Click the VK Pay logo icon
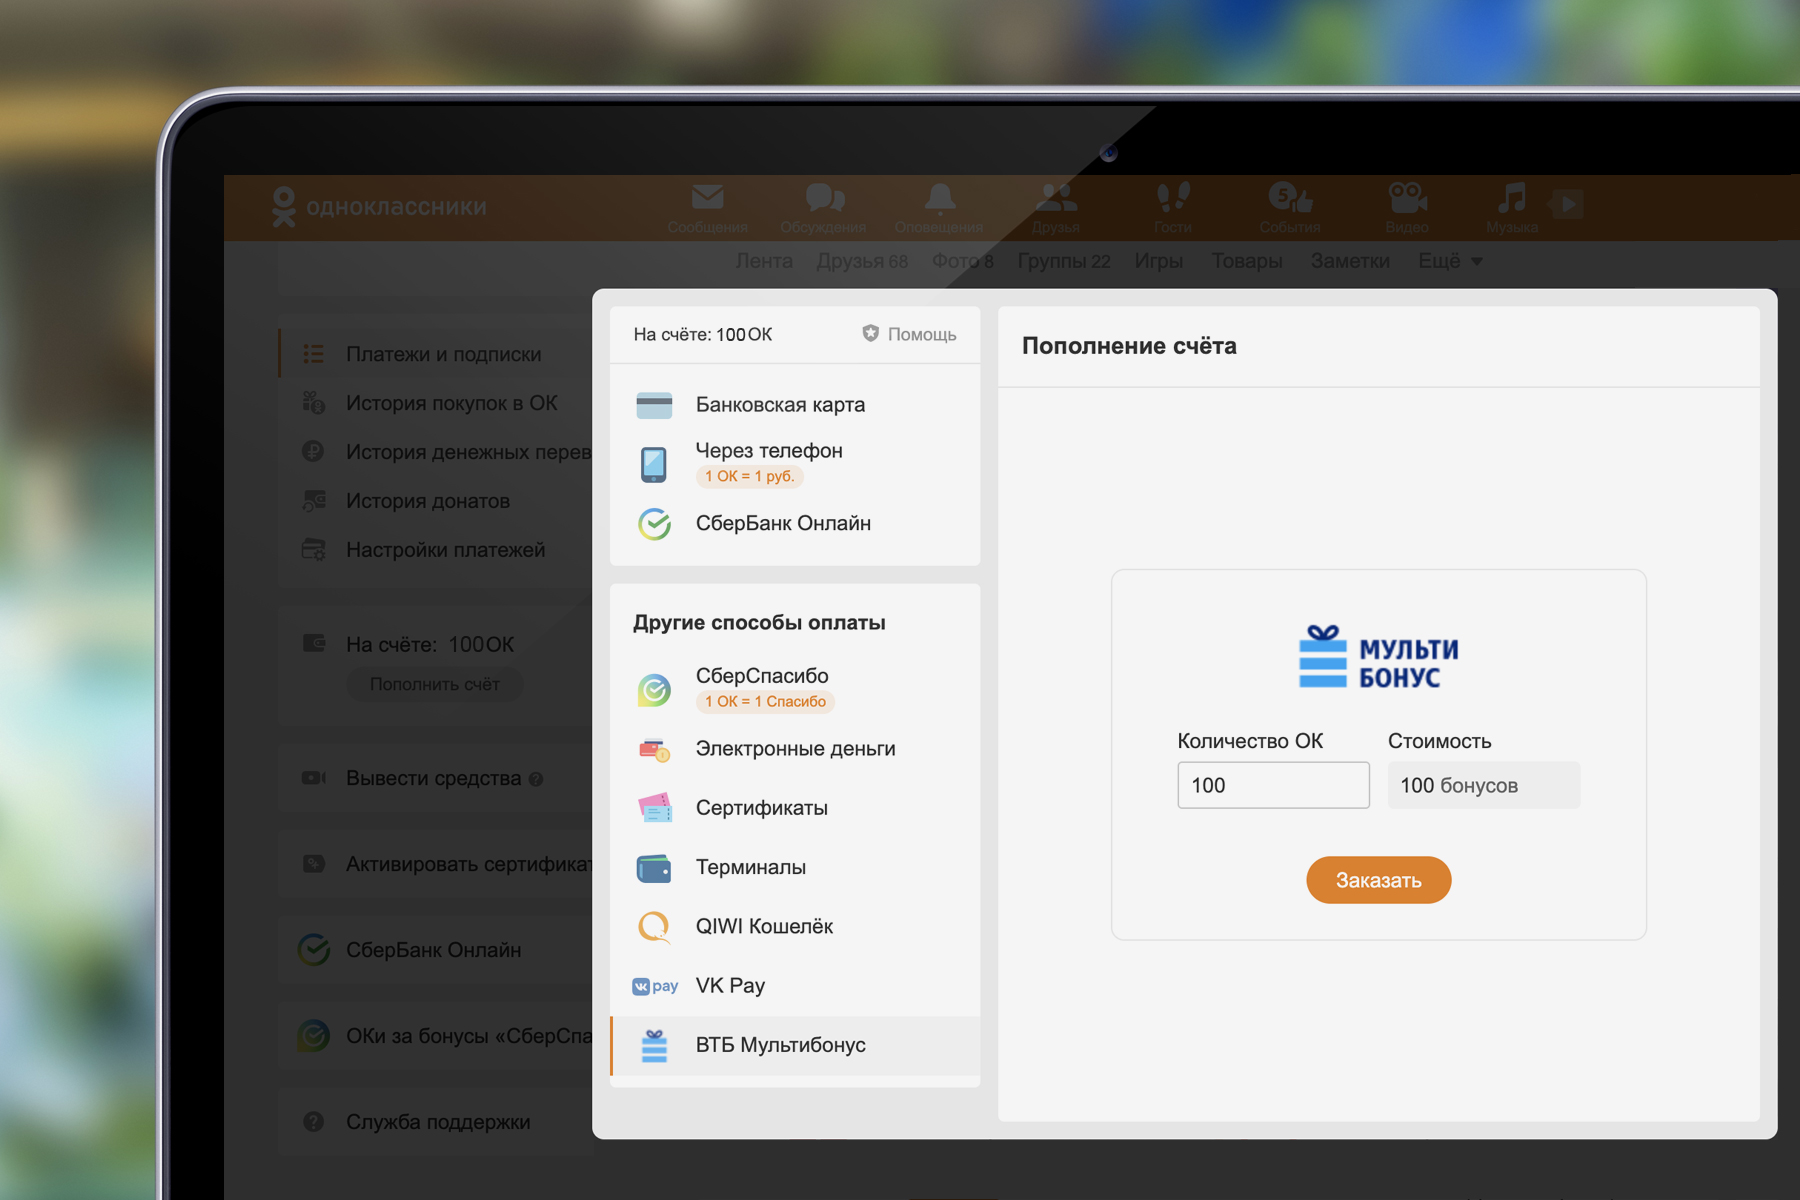1800x1200 pixels. [x=655, y=986]
